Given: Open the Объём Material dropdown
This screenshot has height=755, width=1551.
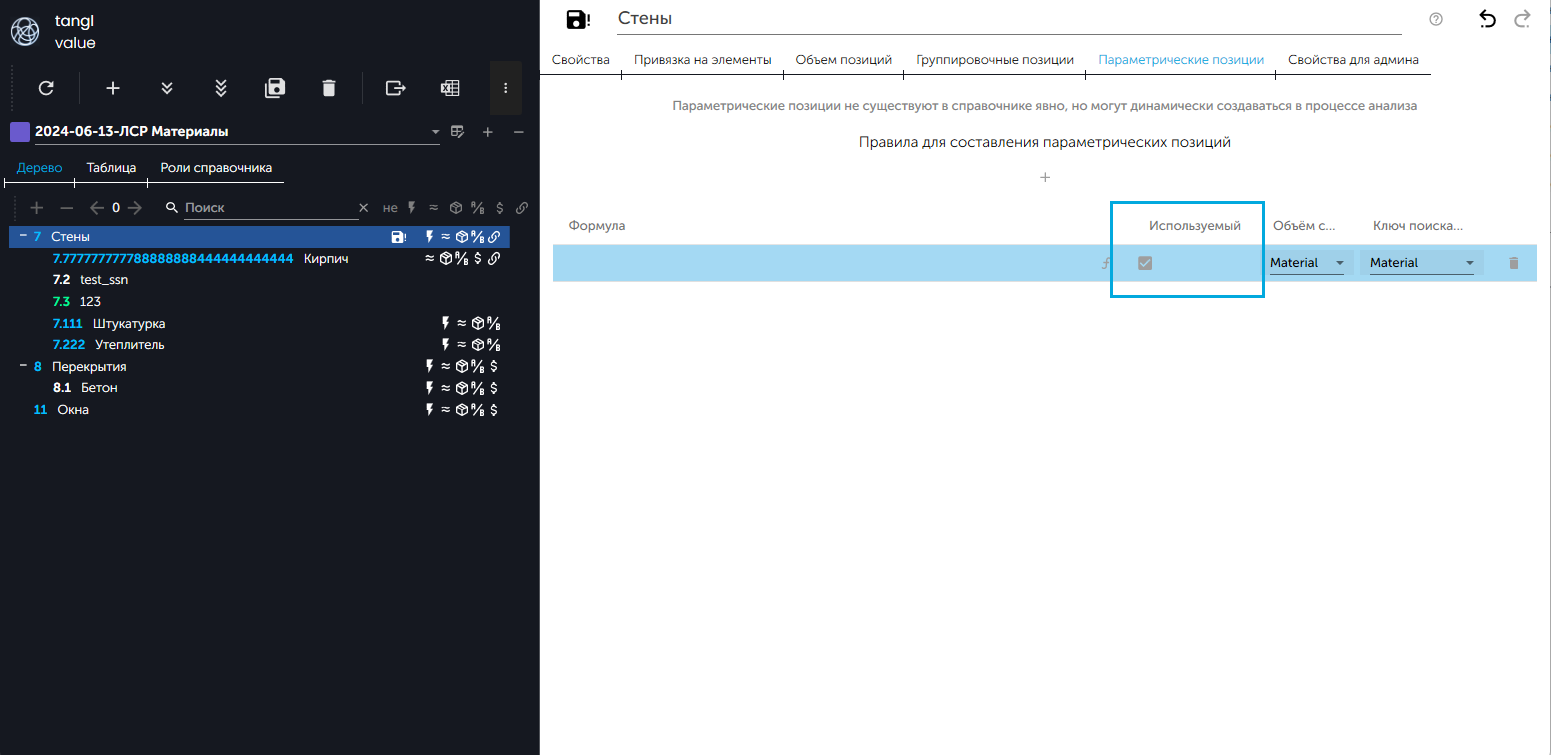Looking at the screenshot, I should click(1307, 263).
